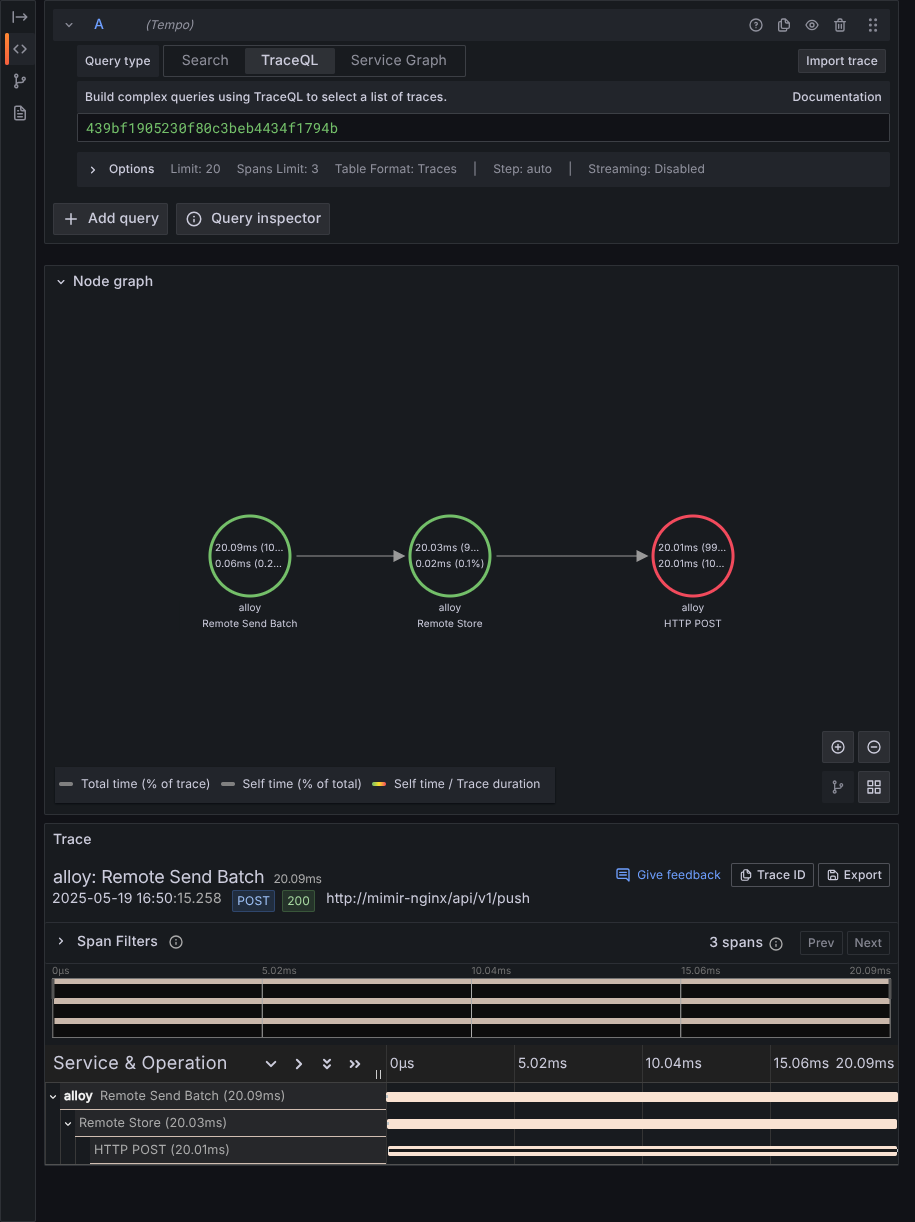The image size is (915, 1222).
Task: Select the Service Graph tab
Action: click(398, 61)
